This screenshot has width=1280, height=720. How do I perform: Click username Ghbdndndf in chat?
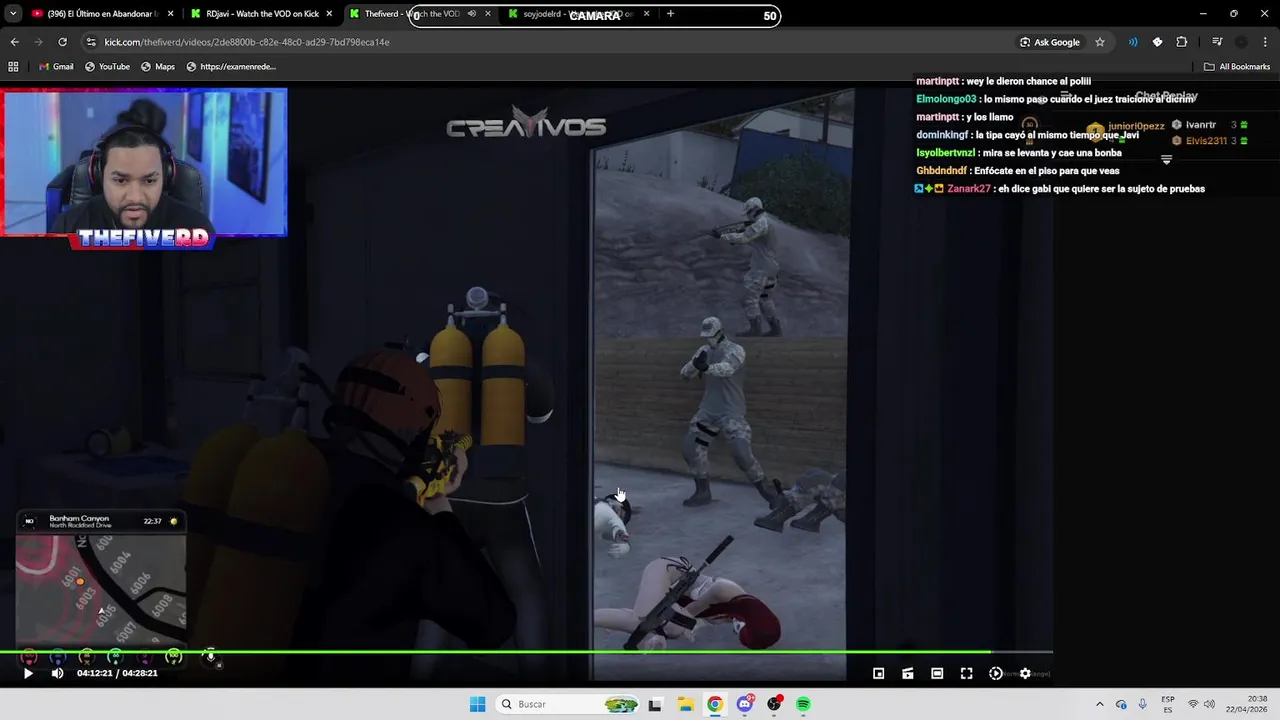(941, 171)
